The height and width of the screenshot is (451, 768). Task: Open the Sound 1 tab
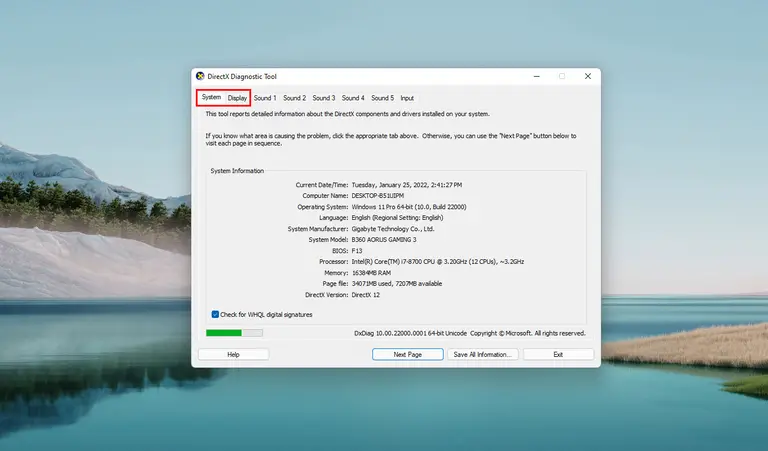(265, 98)
